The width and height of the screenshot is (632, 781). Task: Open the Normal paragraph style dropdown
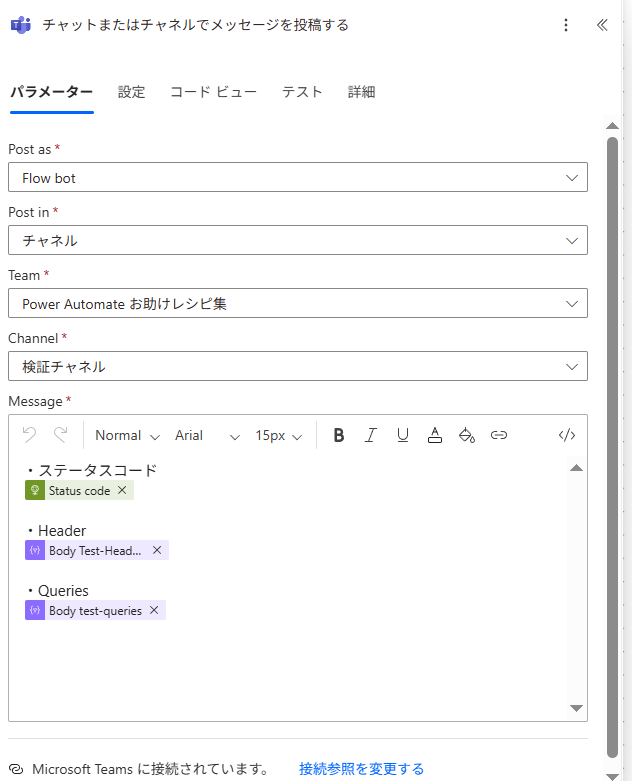[x=127, y=435]
